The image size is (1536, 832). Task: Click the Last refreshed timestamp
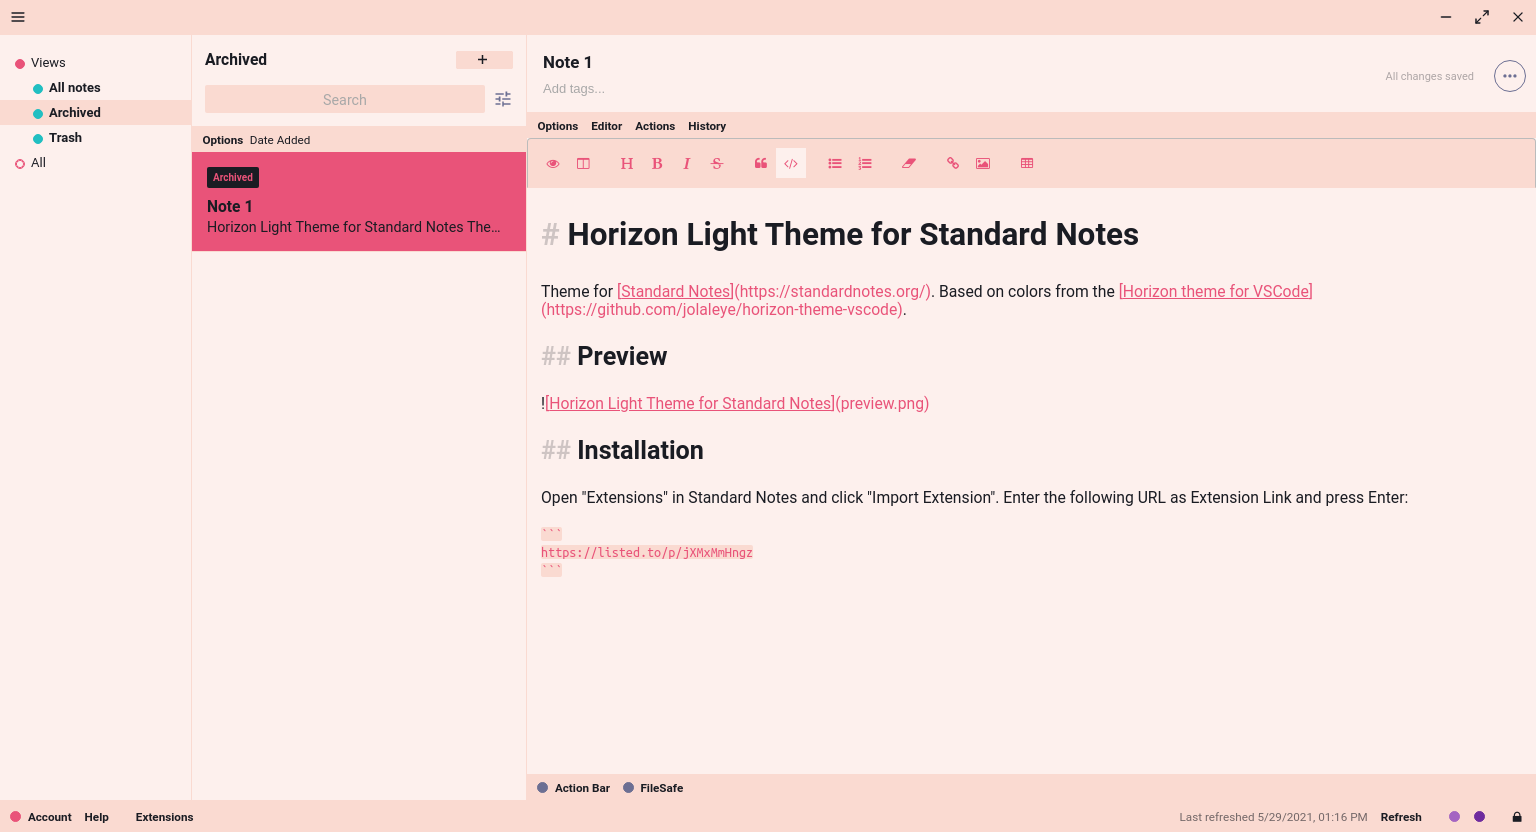click(x=1273, y=817)
